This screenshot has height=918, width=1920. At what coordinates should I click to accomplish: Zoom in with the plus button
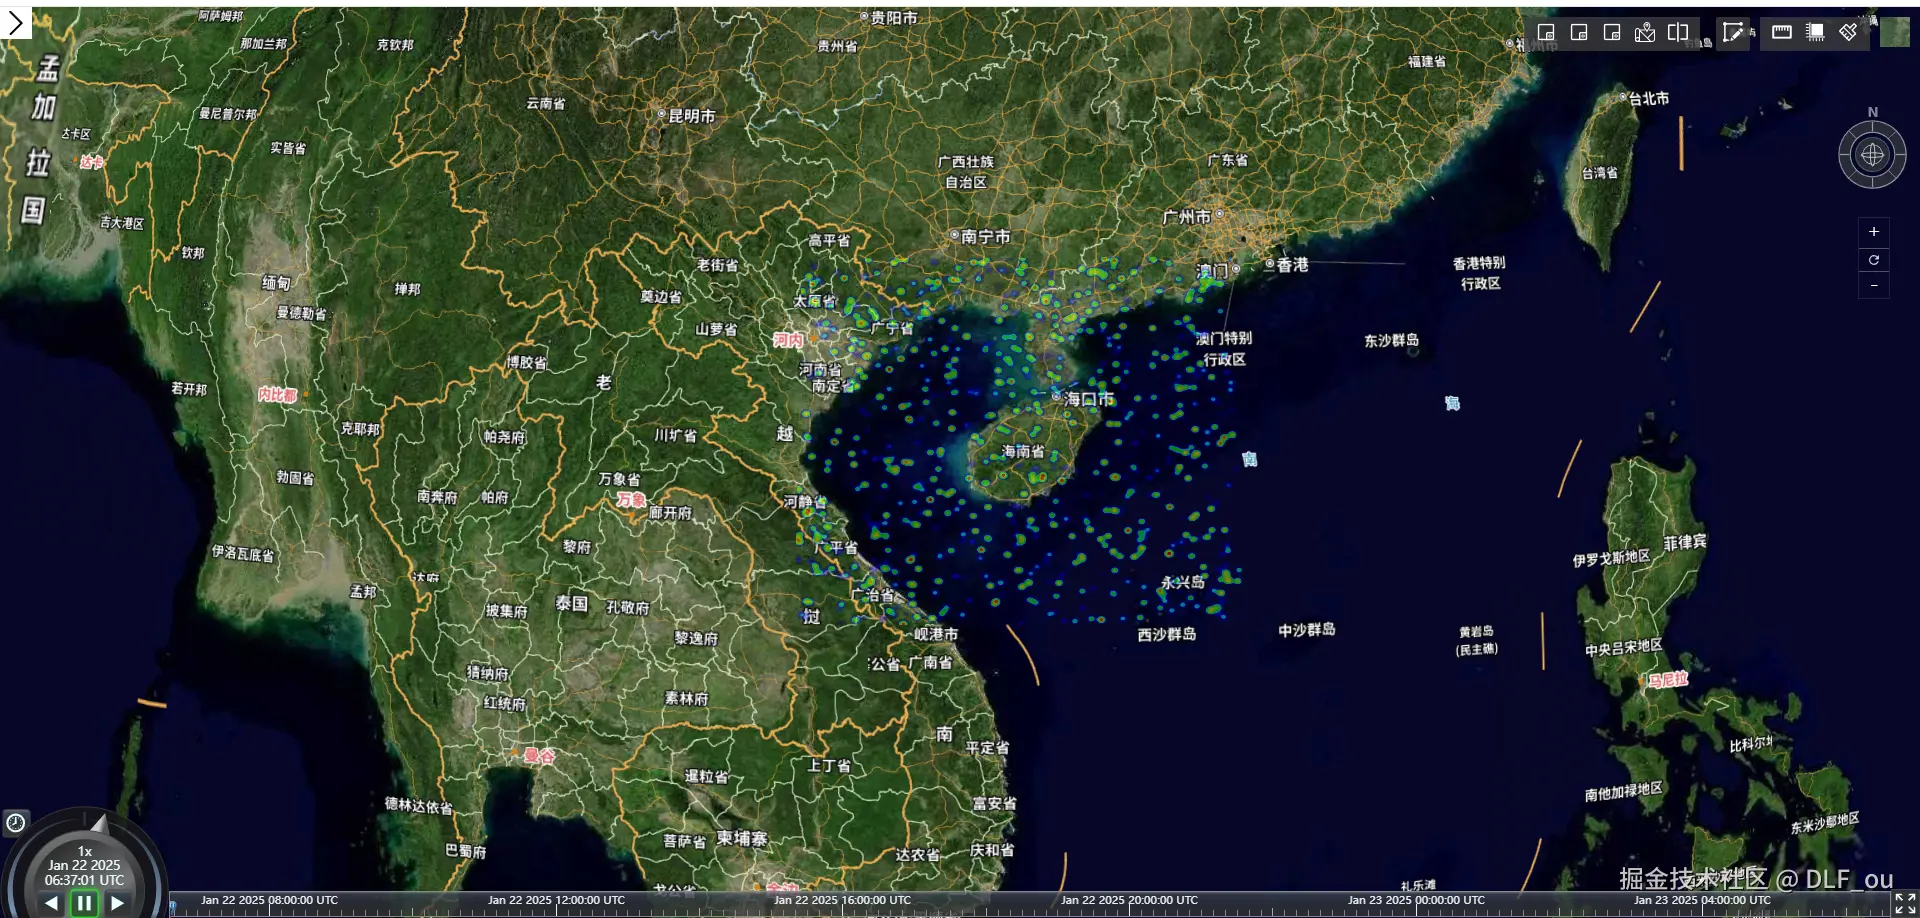click(1874, 232)
